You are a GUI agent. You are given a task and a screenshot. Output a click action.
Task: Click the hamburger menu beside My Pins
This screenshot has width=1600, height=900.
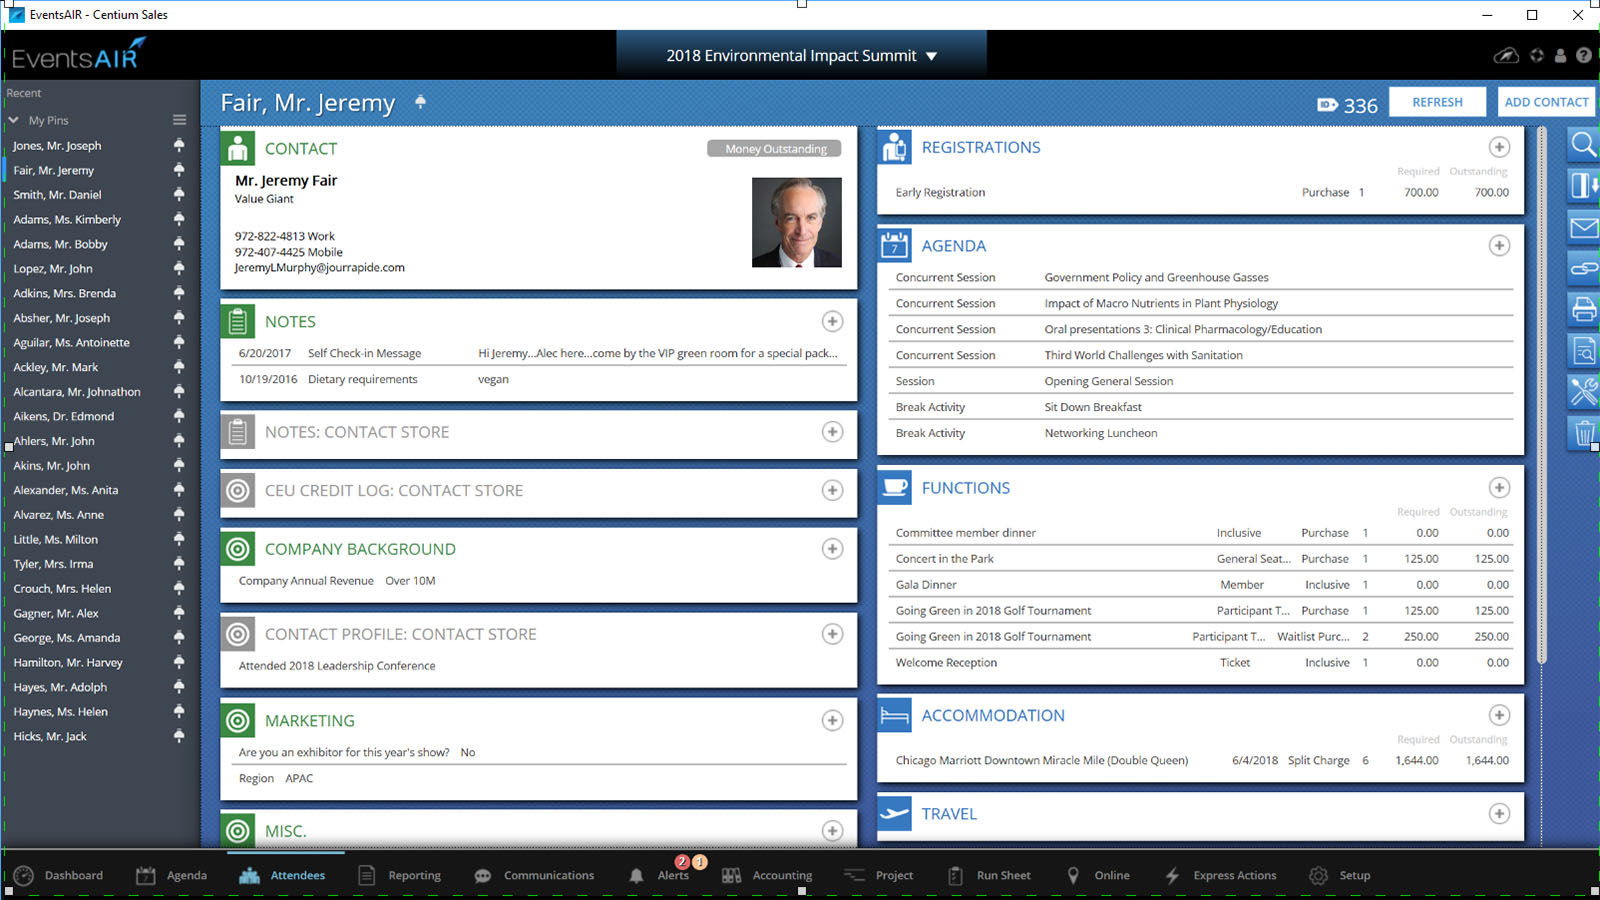(180, 120)
